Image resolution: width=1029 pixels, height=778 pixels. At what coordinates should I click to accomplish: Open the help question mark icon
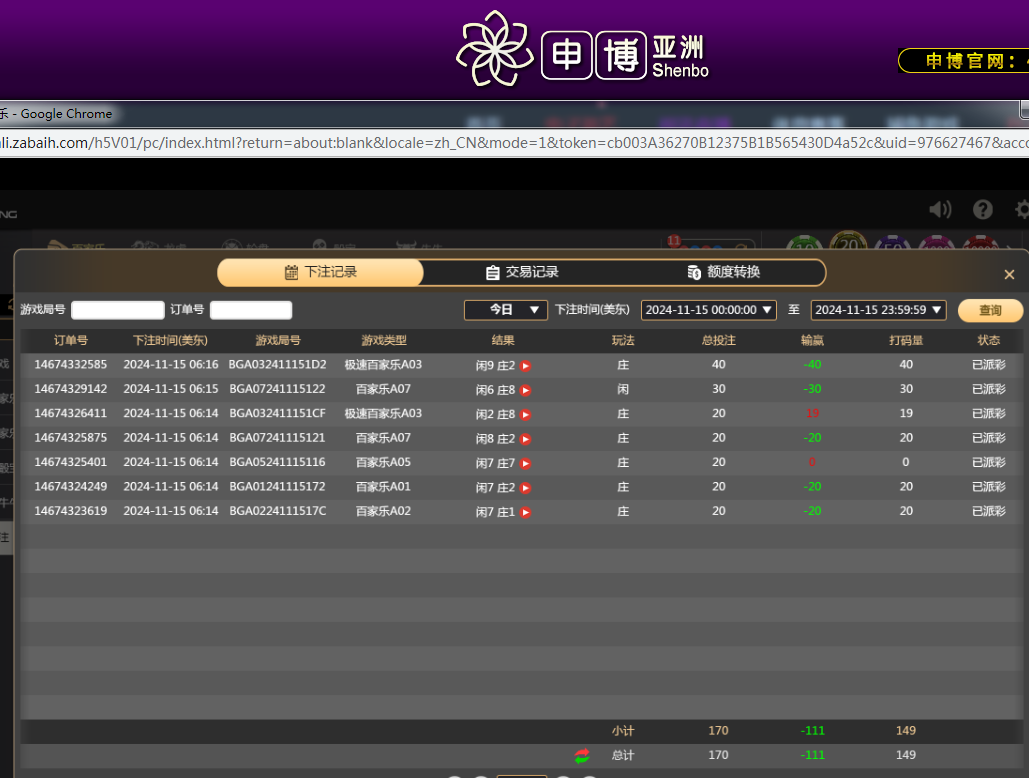point(983,209)
